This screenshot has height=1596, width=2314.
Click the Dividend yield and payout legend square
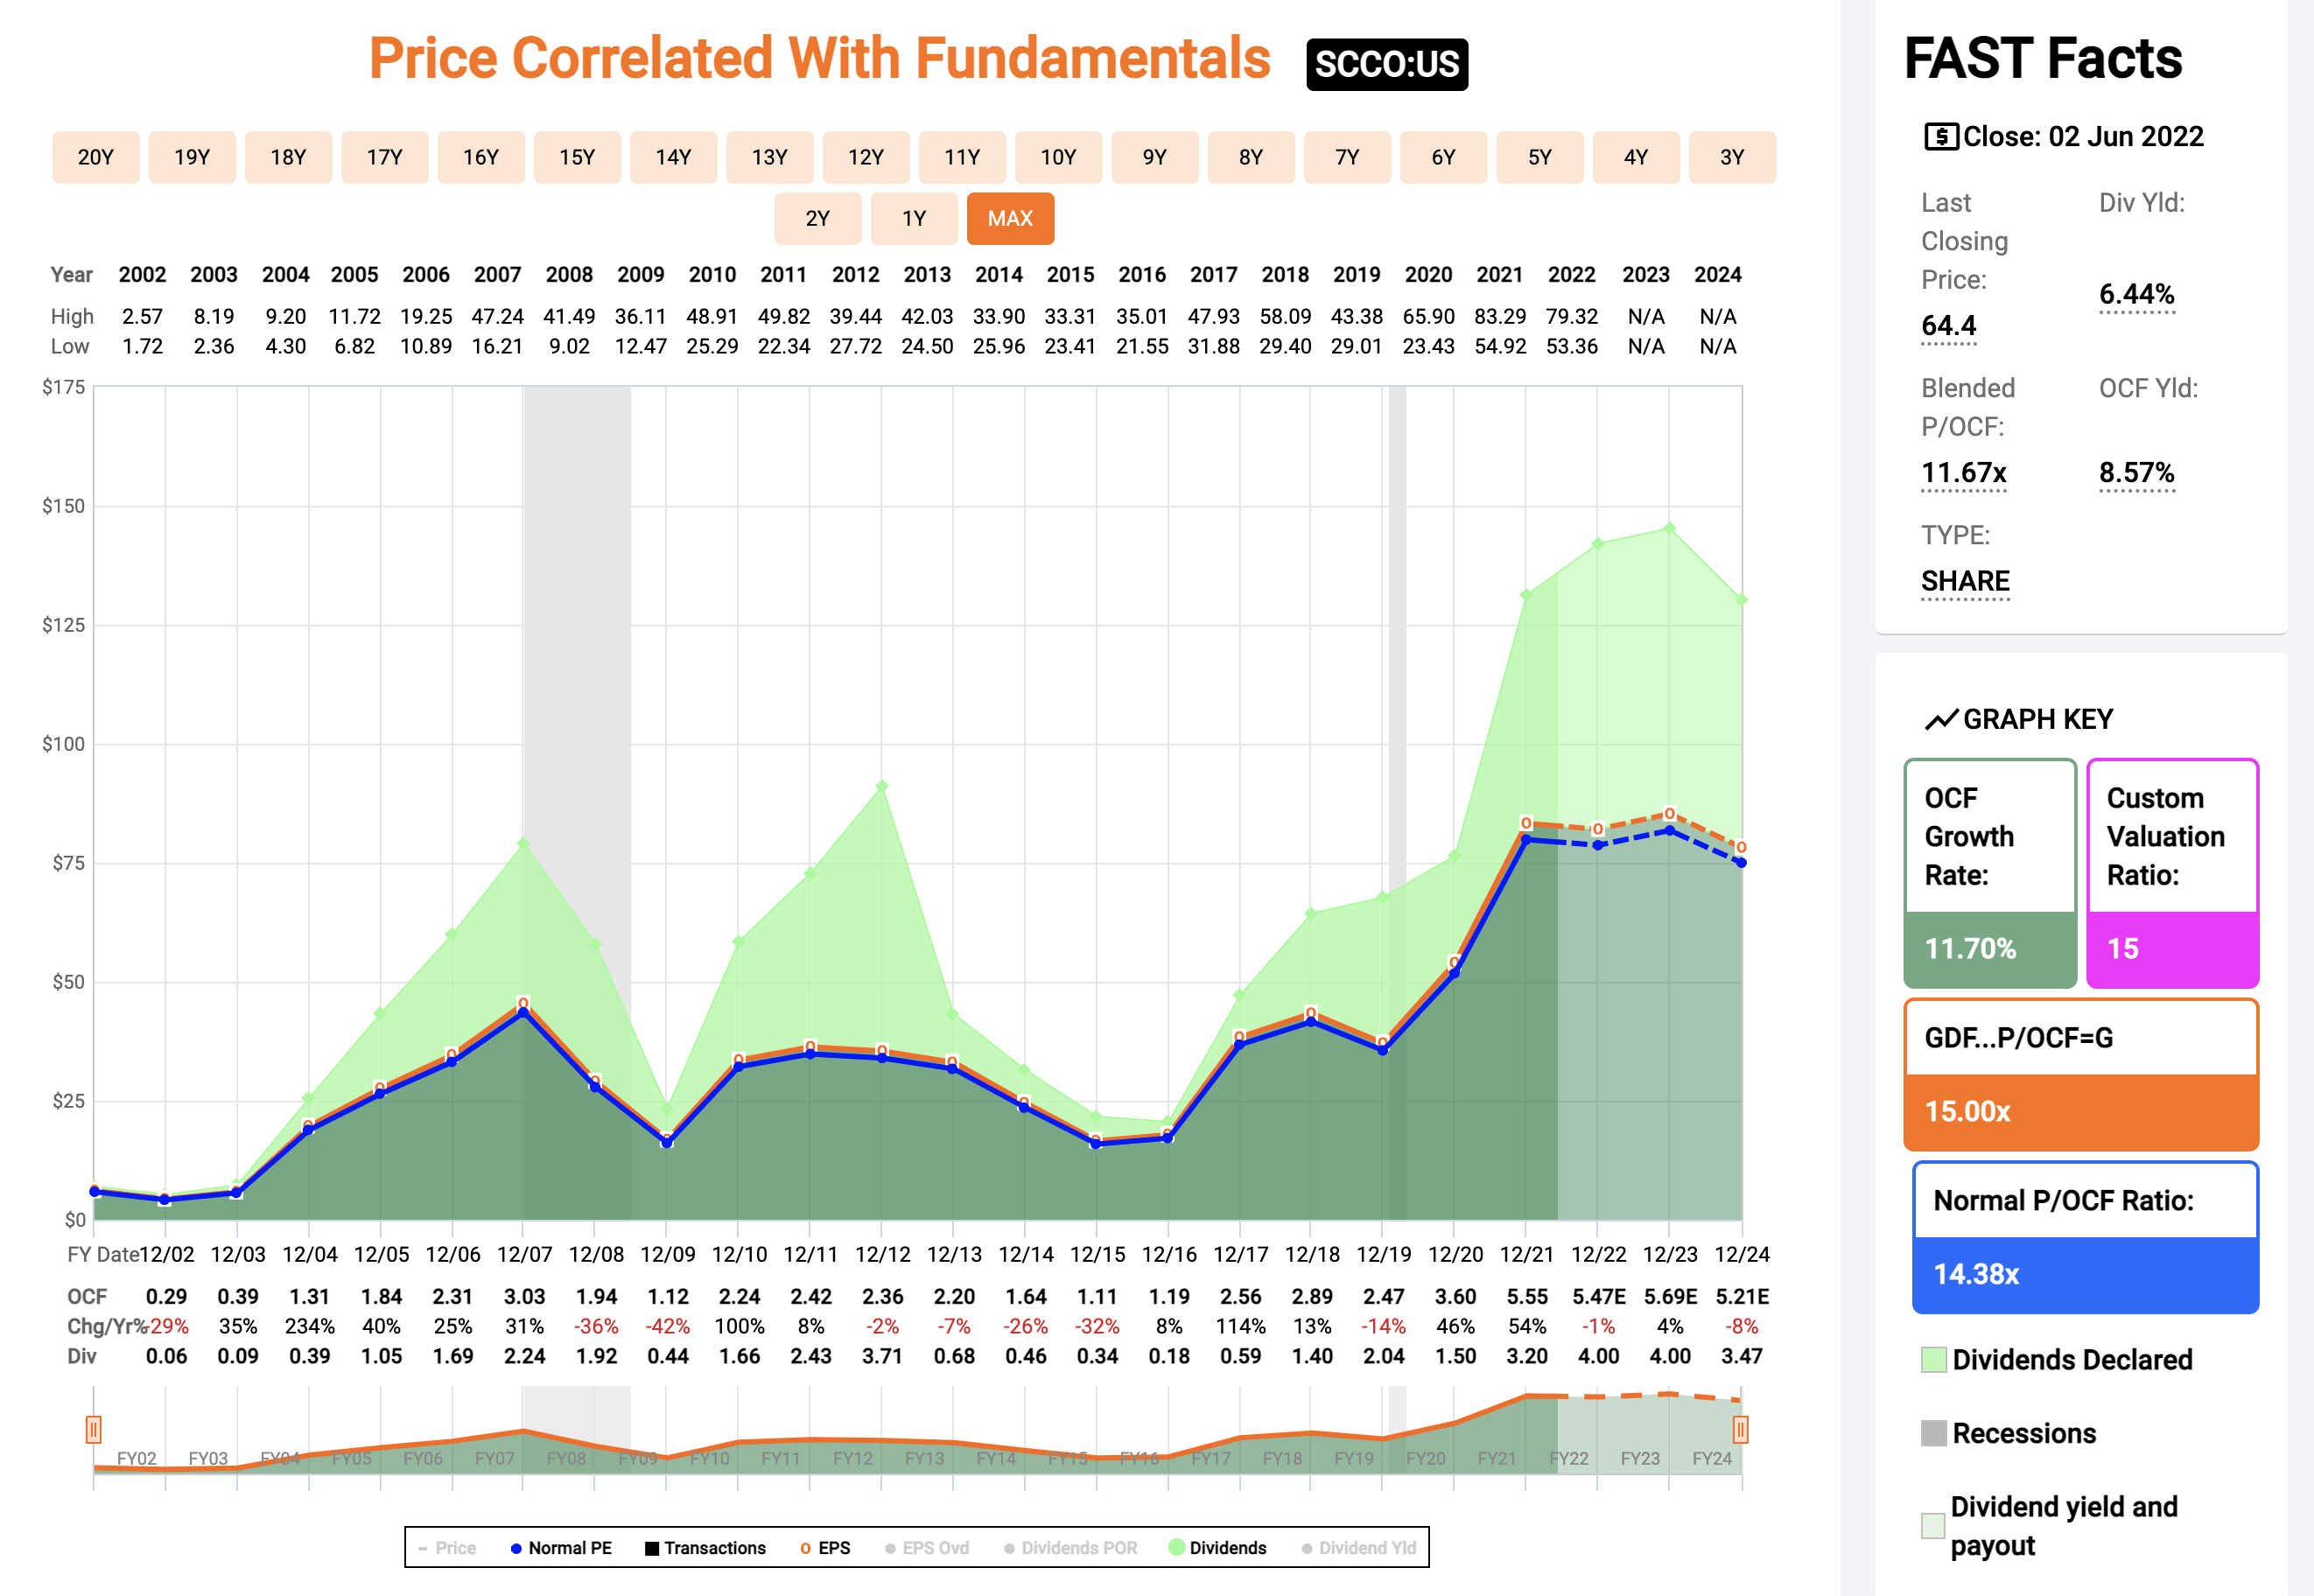click(1932, 1526)
